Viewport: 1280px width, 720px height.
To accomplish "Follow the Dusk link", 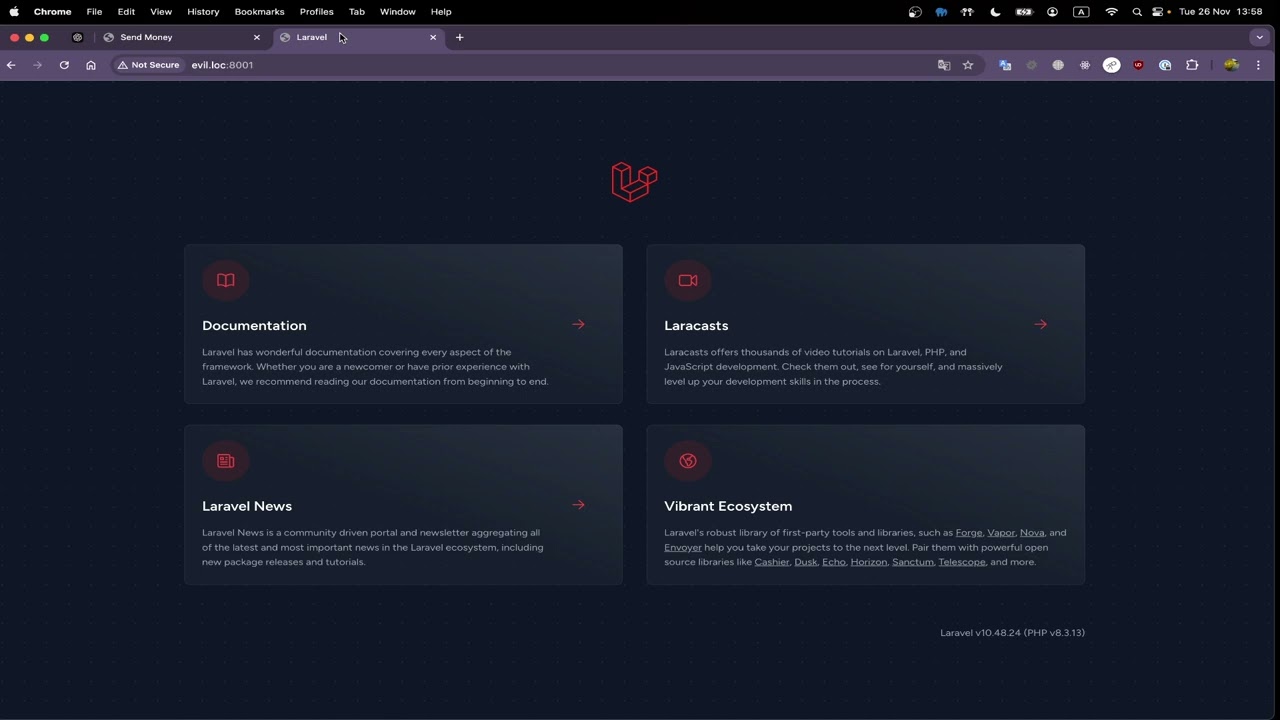I will click(806, 562).
